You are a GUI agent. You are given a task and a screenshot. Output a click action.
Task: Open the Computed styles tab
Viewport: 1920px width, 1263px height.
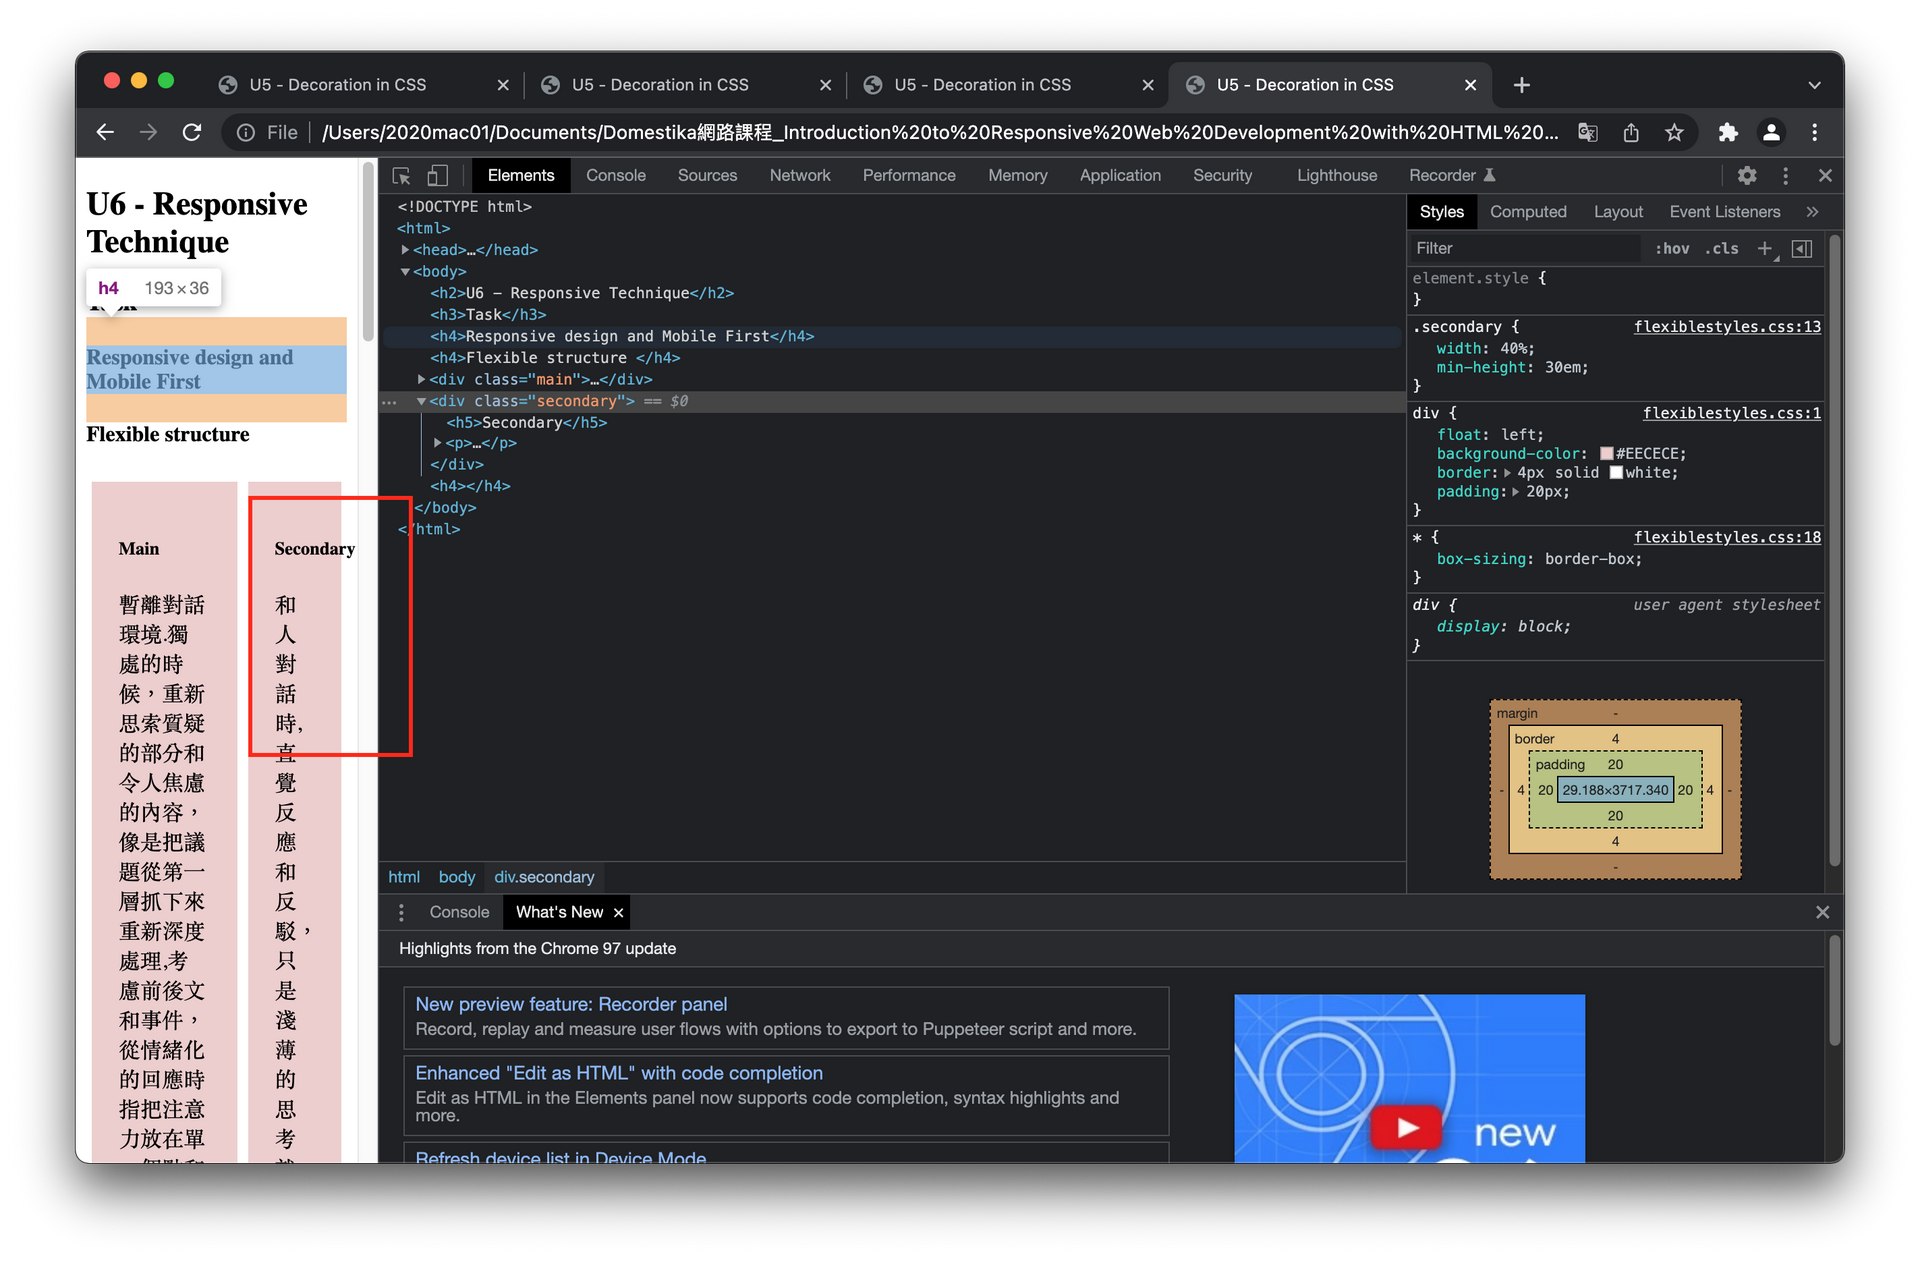(1527, 212)
